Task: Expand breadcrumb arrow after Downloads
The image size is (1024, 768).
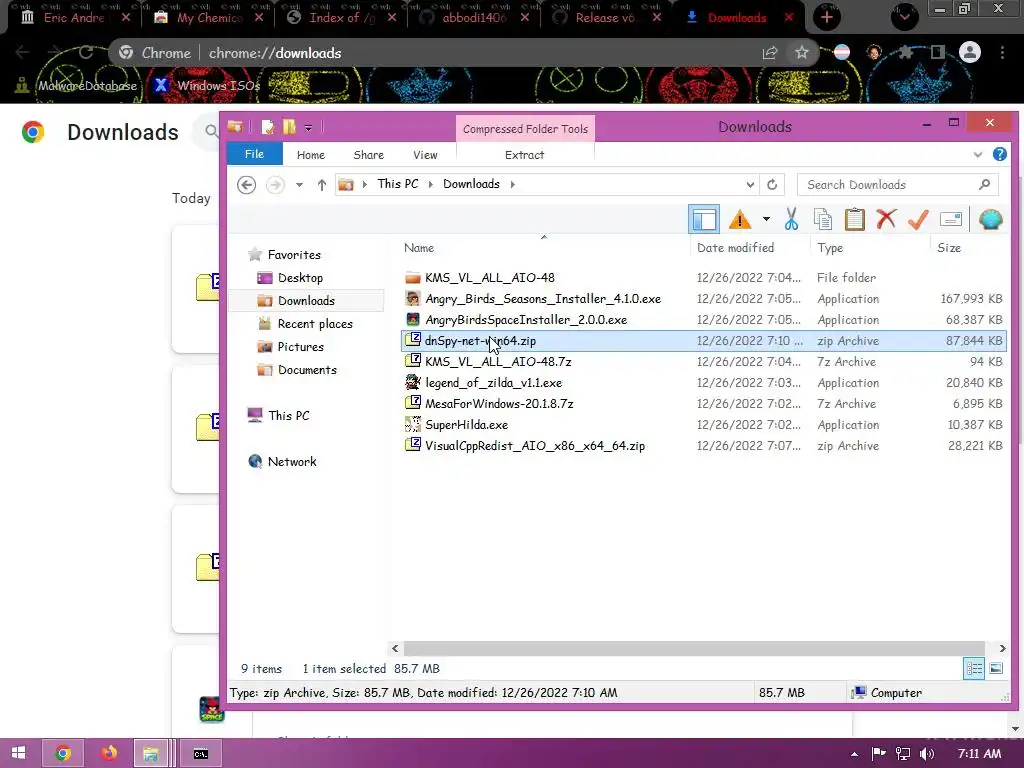Action: tap(513, 184)
